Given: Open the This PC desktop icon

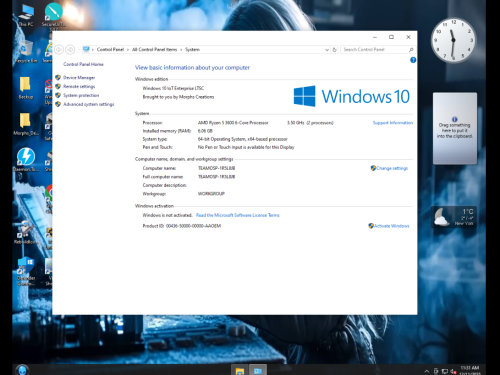Looking at the screenshot, I should 26,15.
